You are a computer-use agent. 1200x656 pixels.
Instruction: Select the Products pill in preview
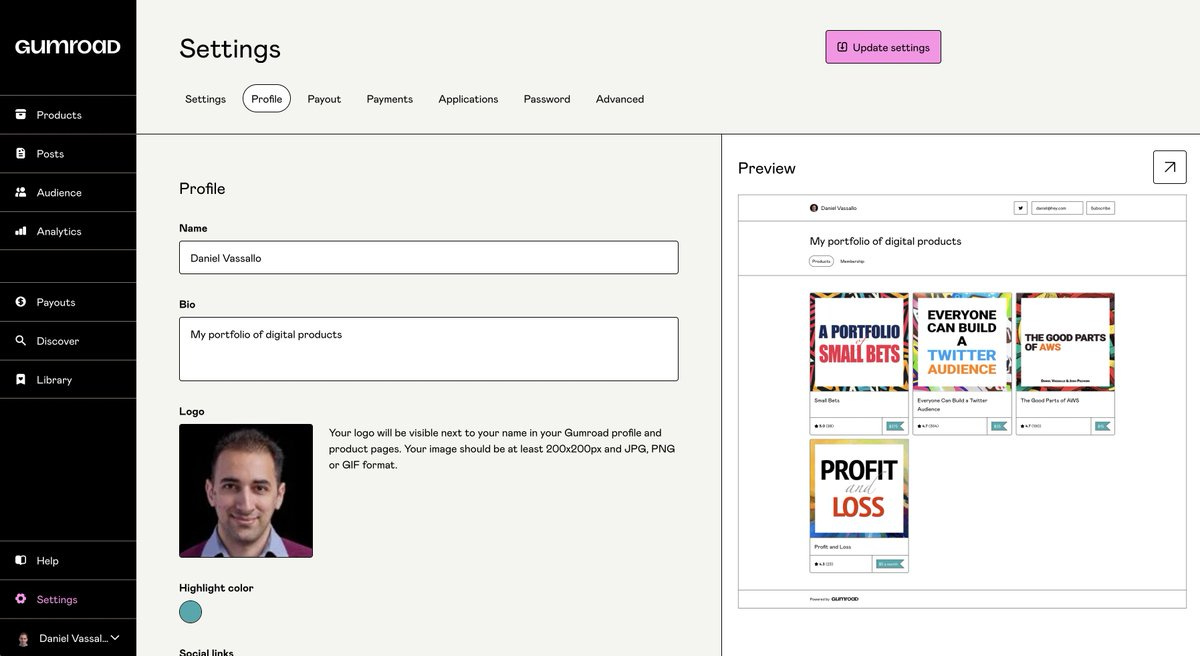click(821, 261)
